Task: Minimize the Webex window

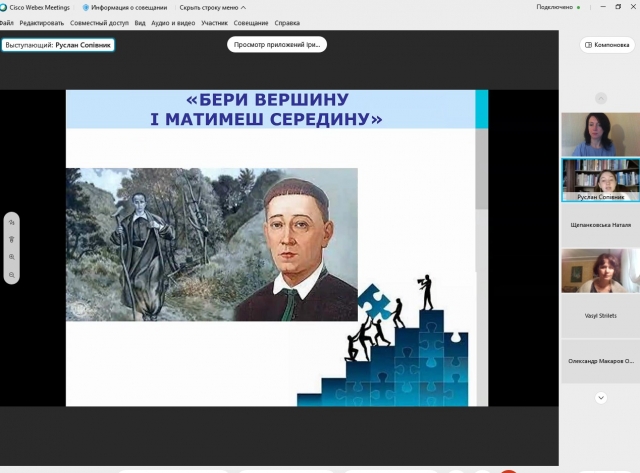Action: (603, 7)
